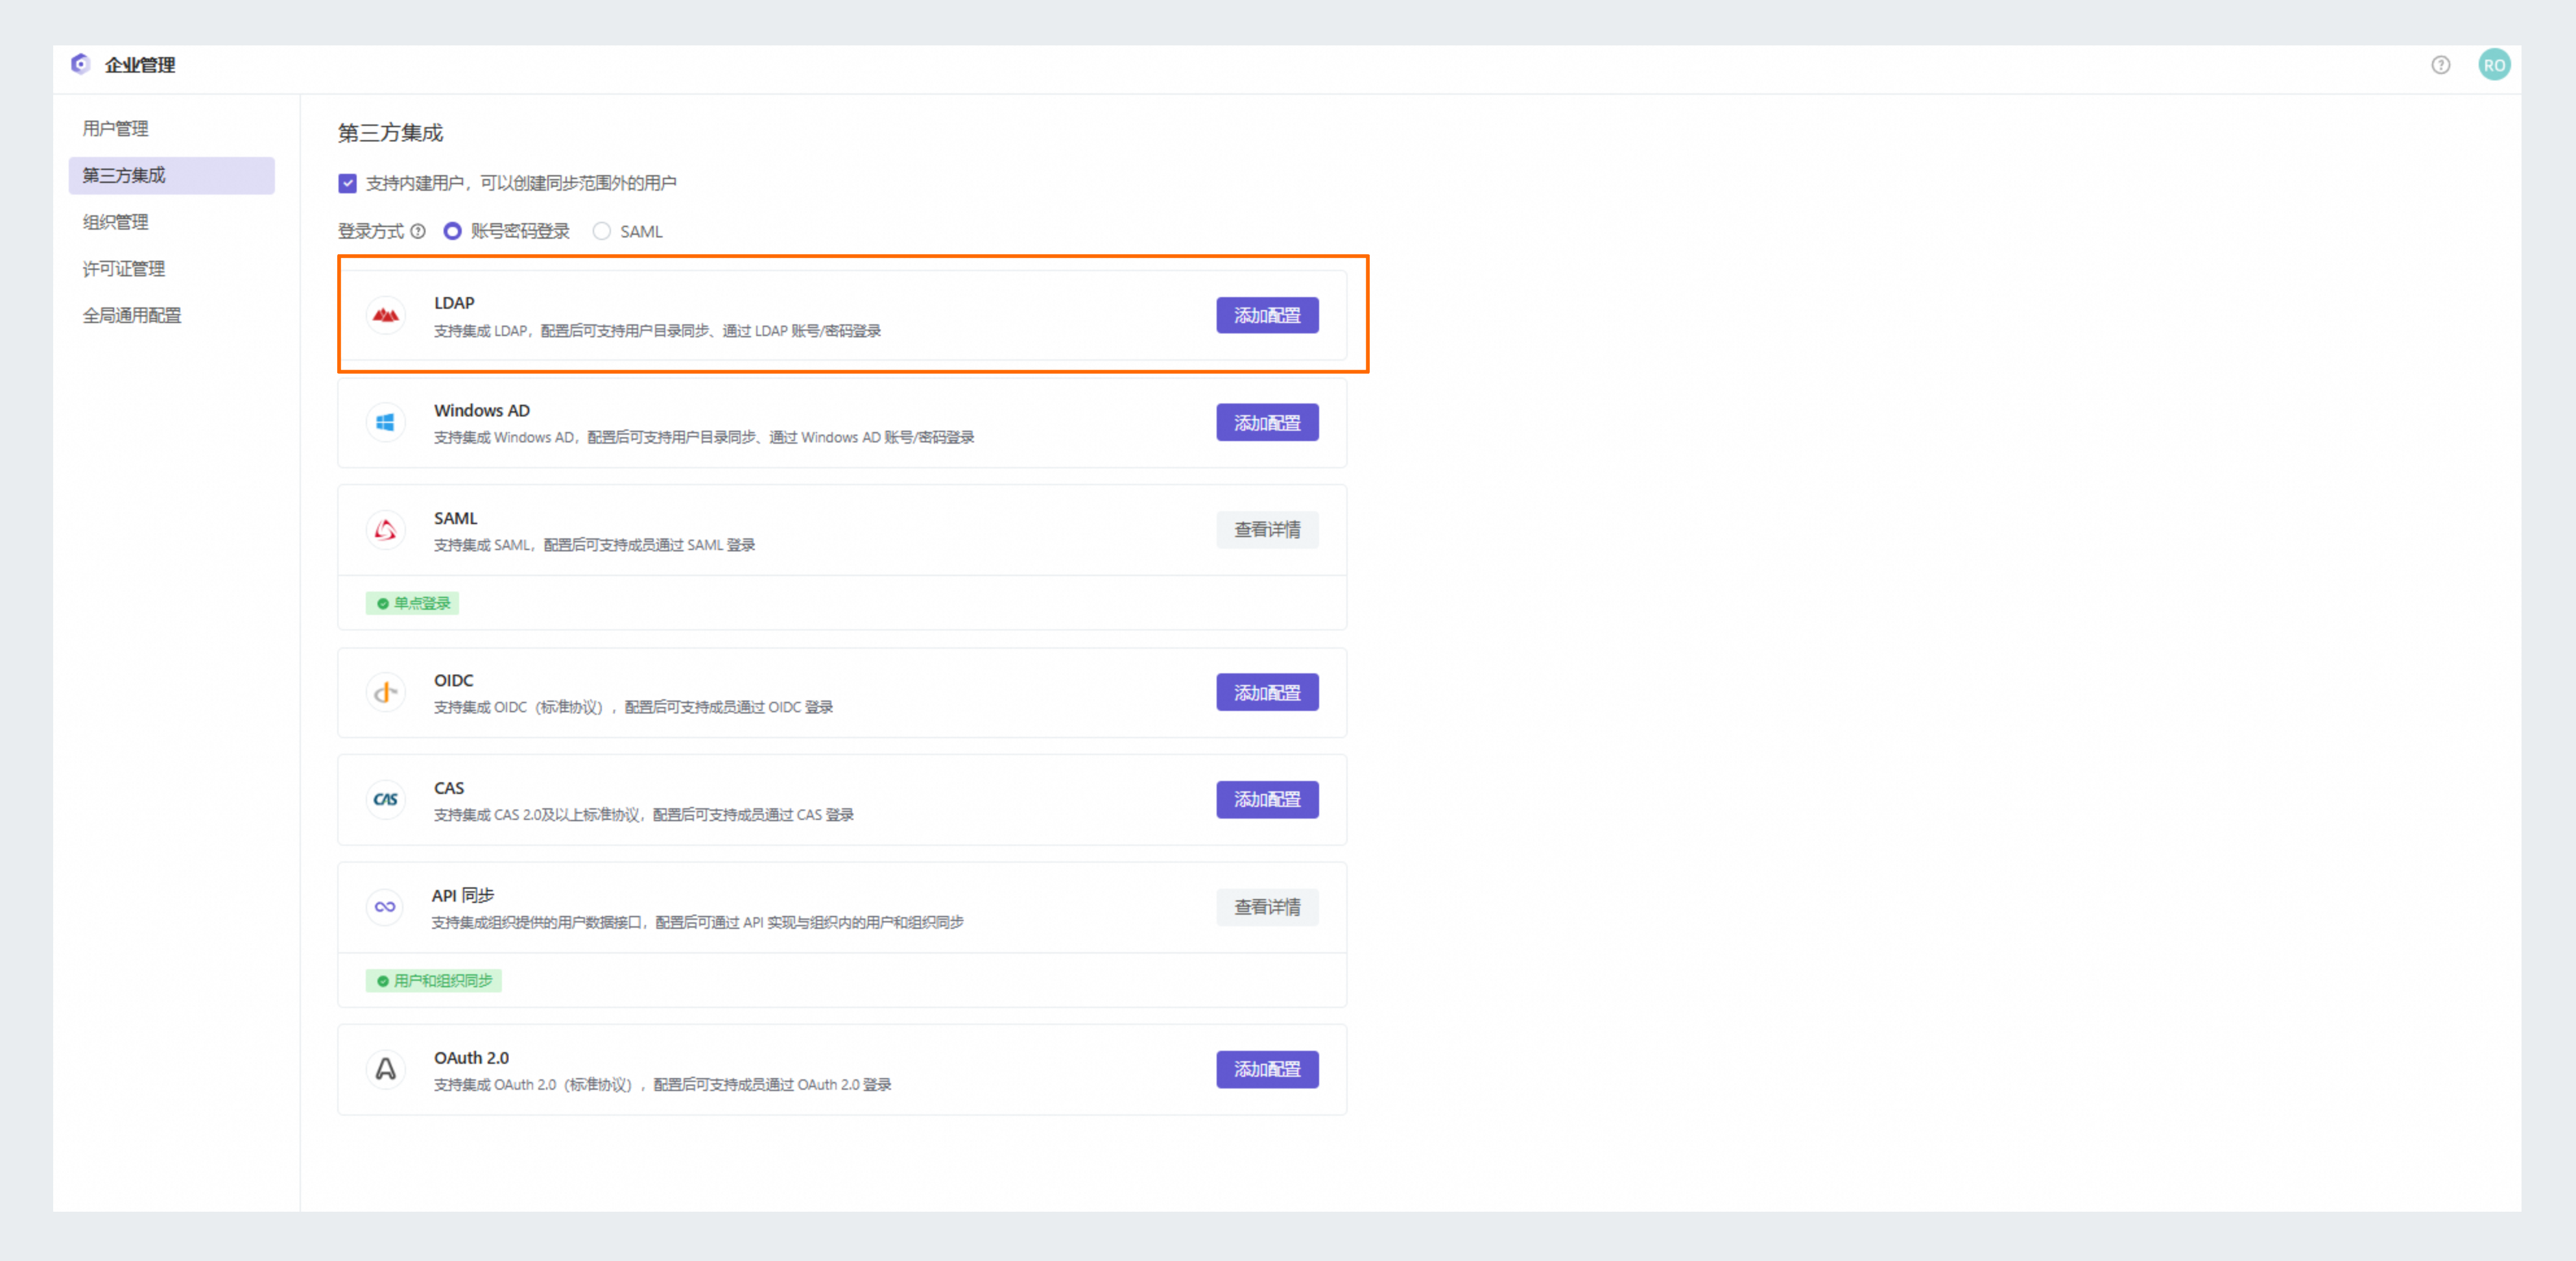
Task: Click the OIDC logo icon
Action: pyautogui.click(x=385, y=693)
